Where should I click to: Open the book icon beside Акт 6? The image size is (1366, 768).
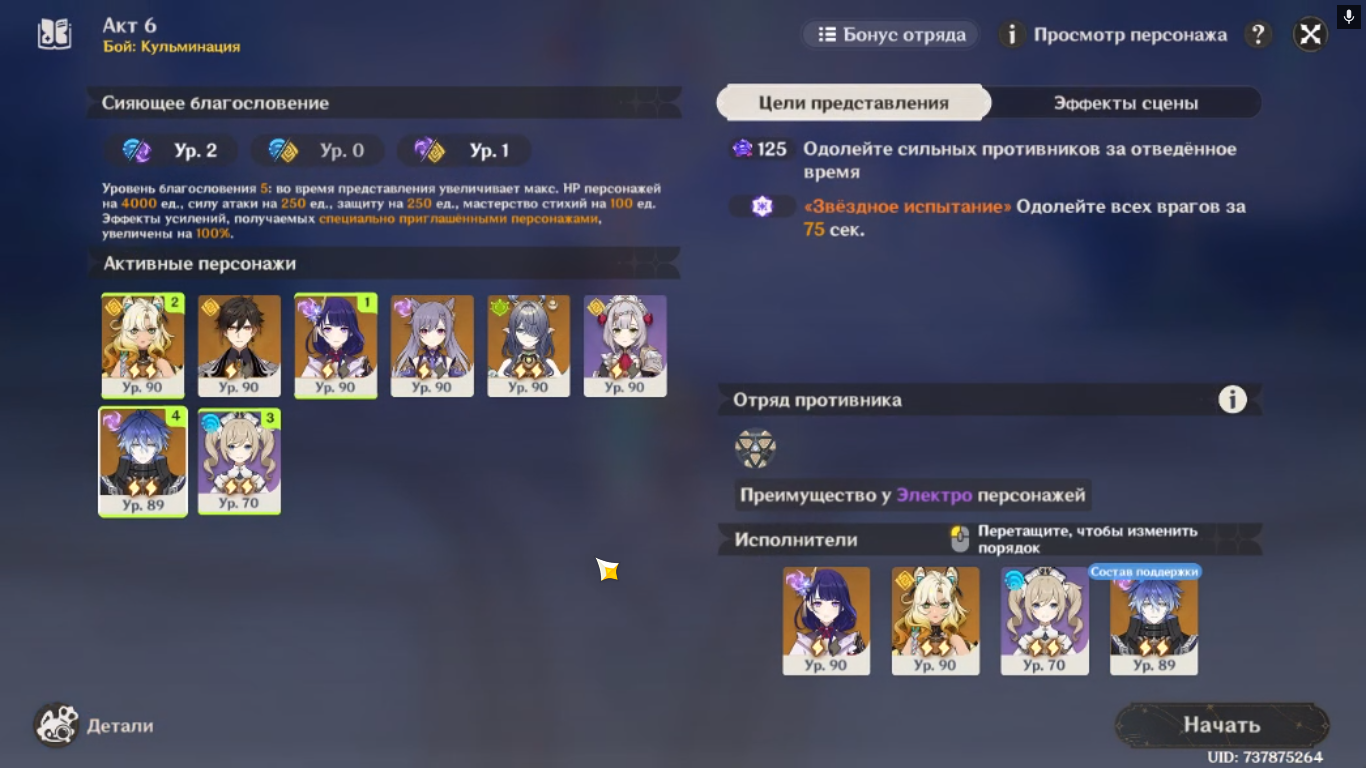point(54,34)
